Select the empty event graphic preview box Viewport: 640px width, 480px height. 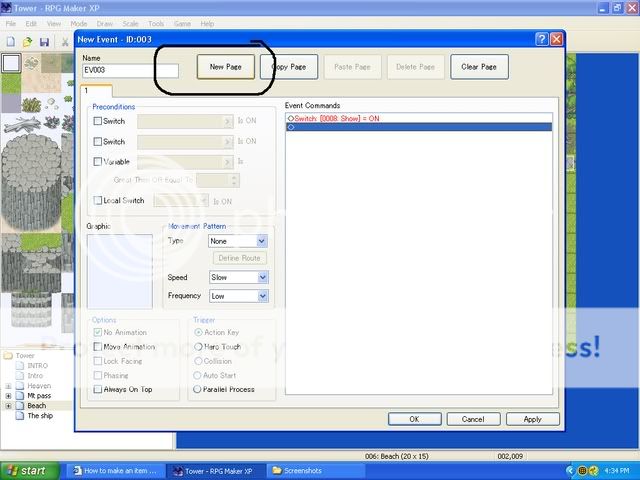pos(119,271)
